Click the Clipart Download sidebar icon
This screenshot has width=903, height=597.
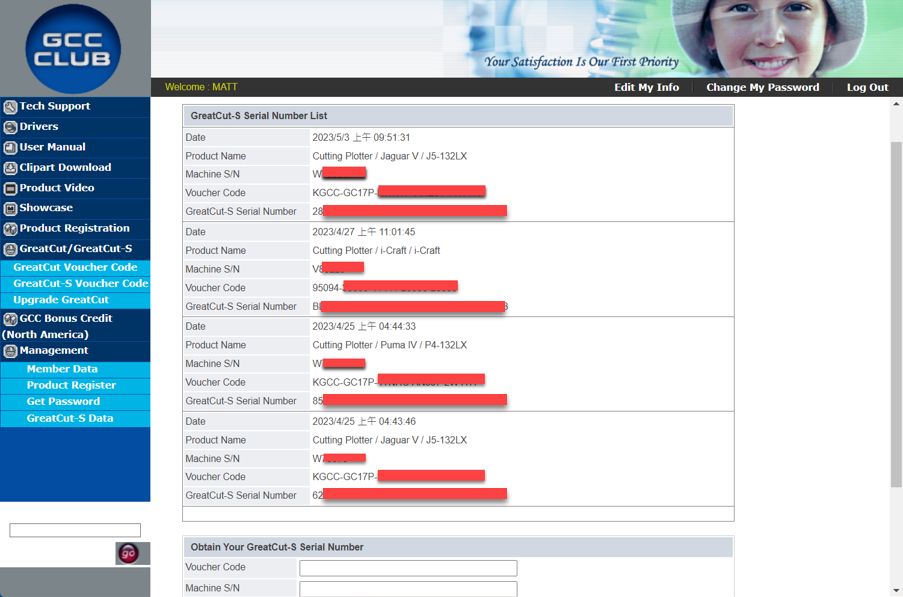(x=10, y=168)
